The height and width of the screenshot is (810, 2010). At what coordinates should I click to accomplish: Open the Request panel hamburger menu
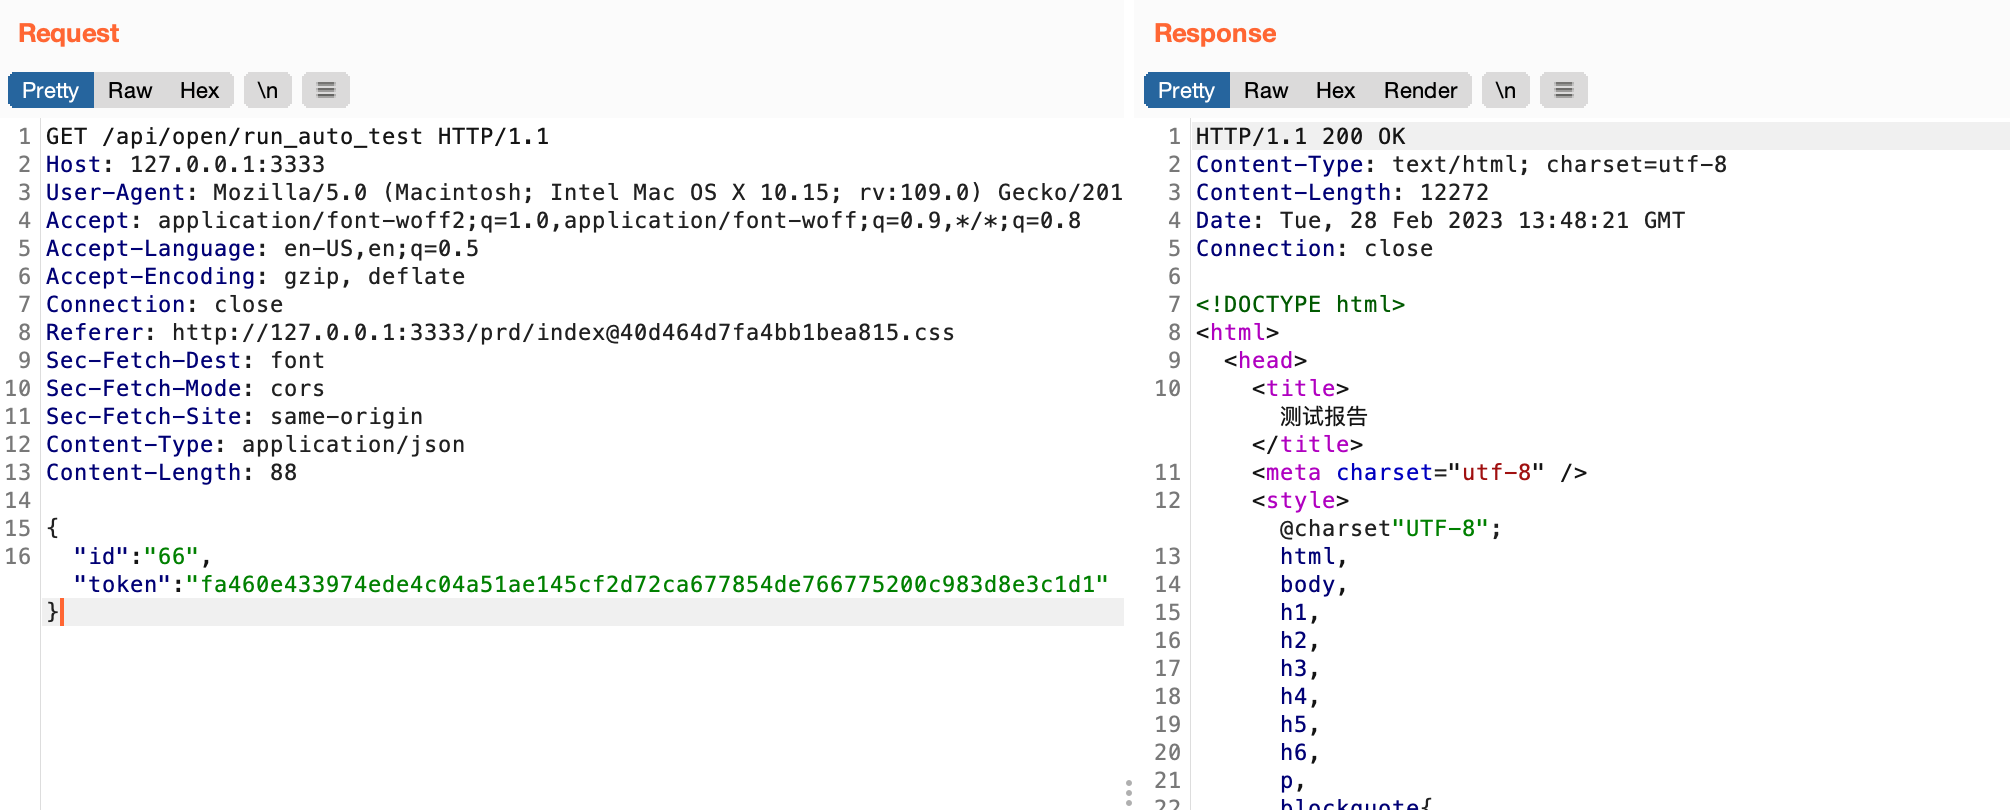point(325,90)
